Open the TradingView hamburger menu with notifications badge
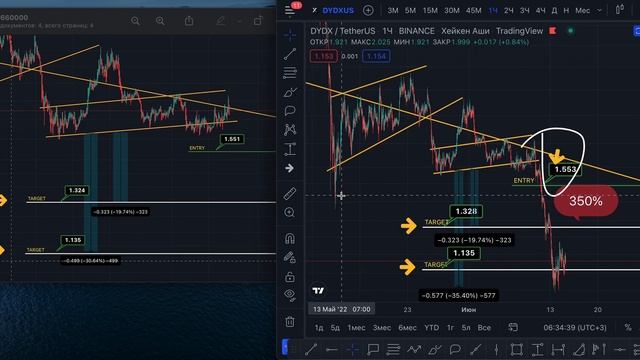The width and height of the screenshot is (640, 360). click(x=291, y=9)
